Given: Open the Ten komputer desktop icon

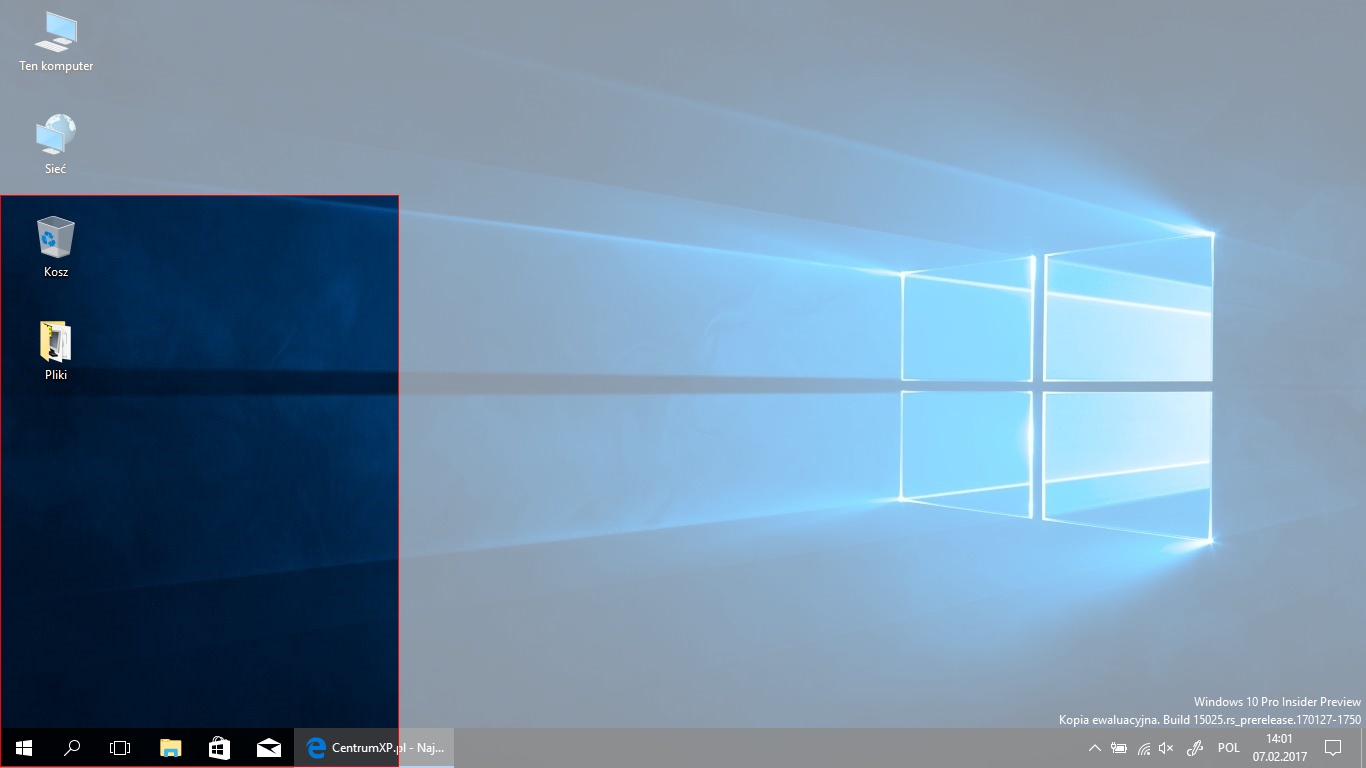Looking at the screenshot, I should pos(56,42).
